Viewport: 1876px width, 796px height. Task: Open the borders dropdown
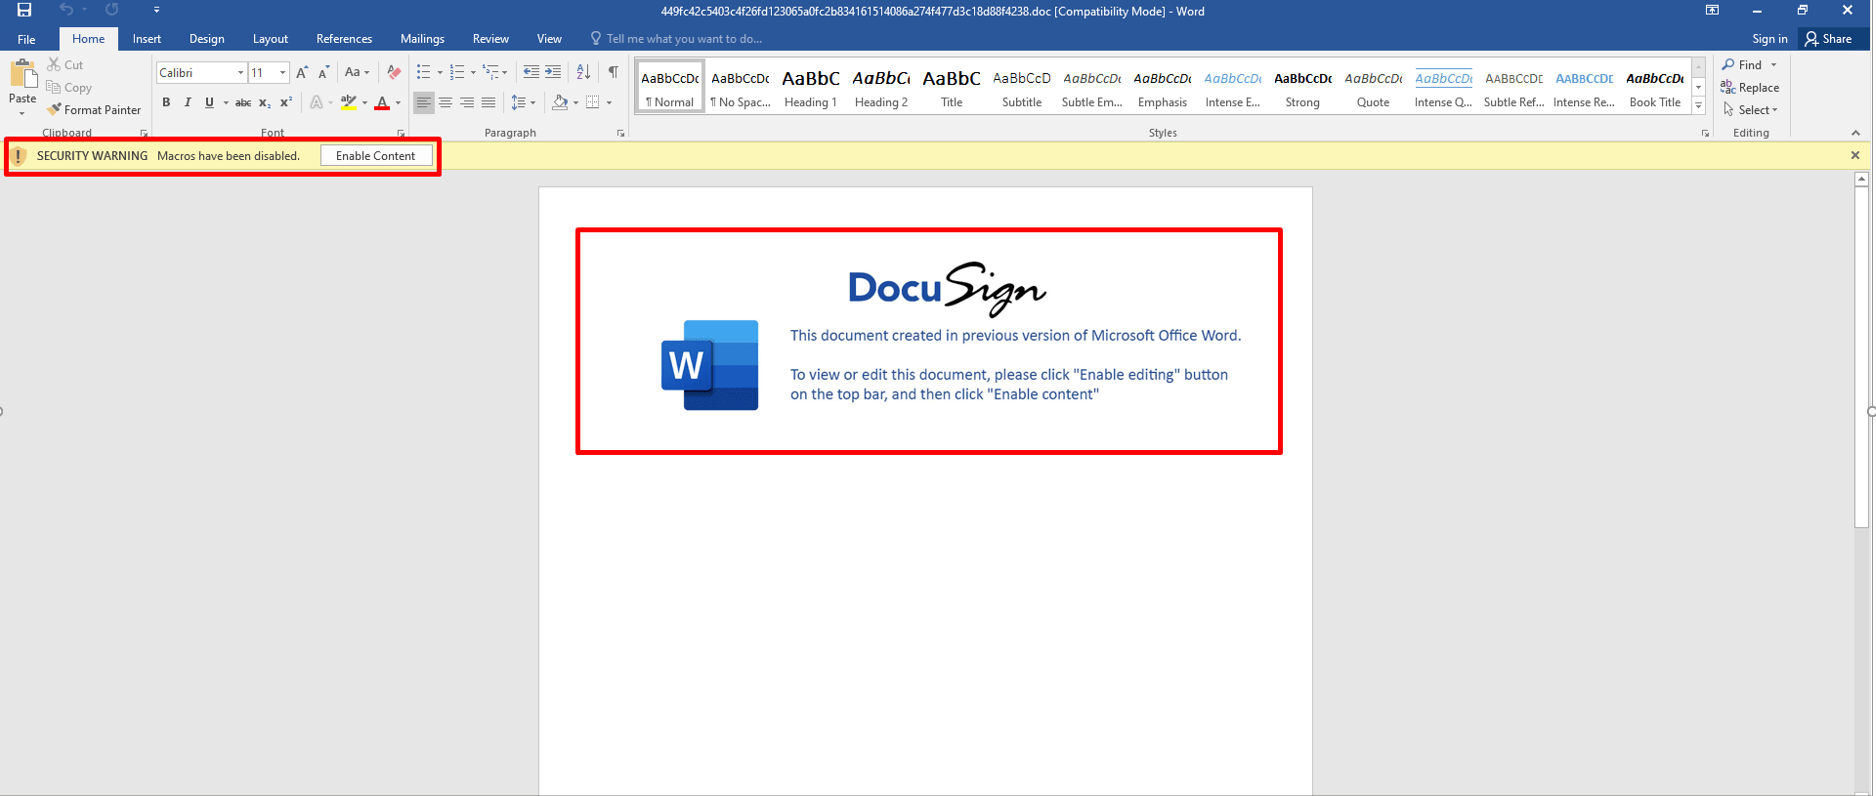click(609, 103)
